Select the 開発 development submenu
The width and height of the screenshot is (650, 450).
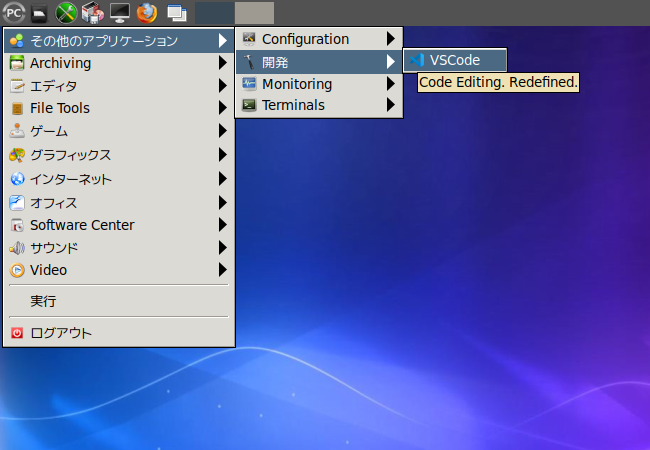(x=319, y=62)
